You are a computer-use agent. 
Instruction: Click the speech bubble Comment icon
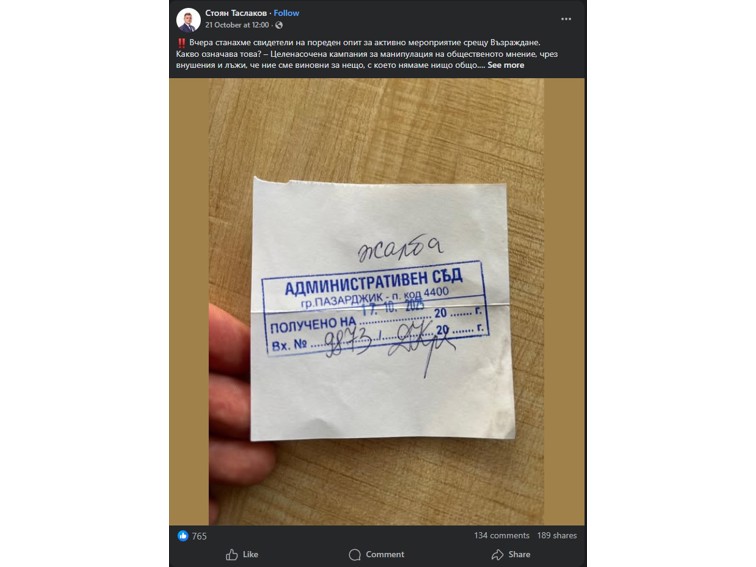[x=355, y=554]
